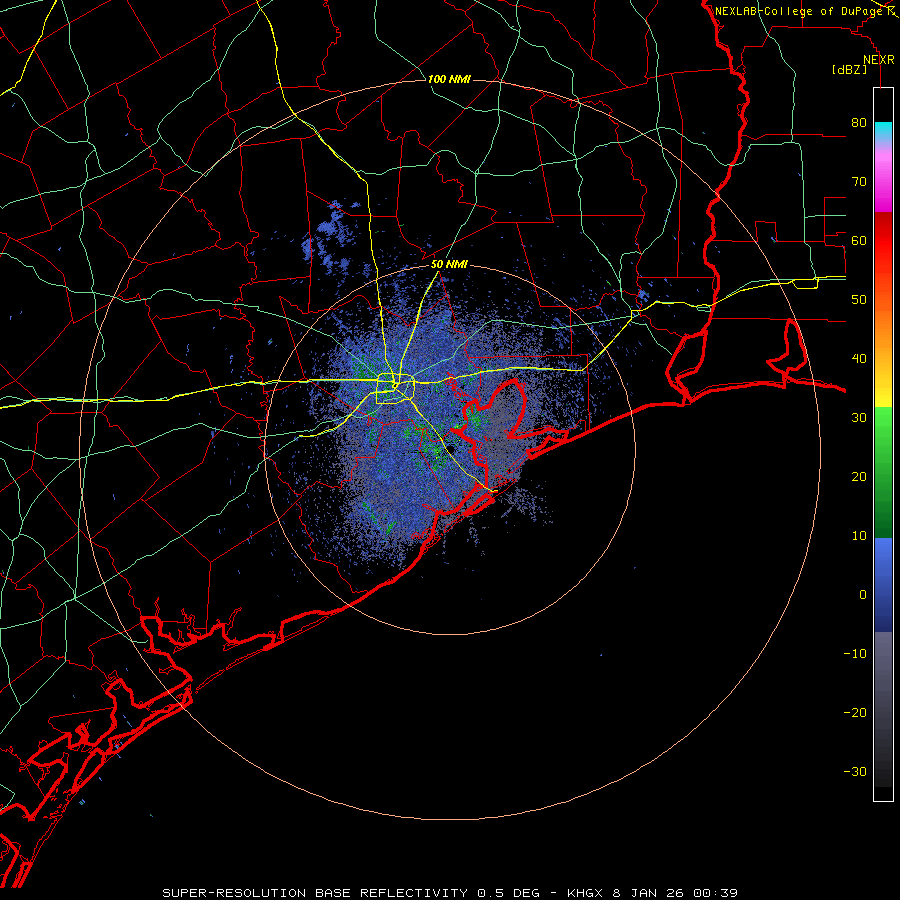Click the green segment of the reflectivity color bar
This screenshot has width=900, height=900.
[x=883, y=472]
